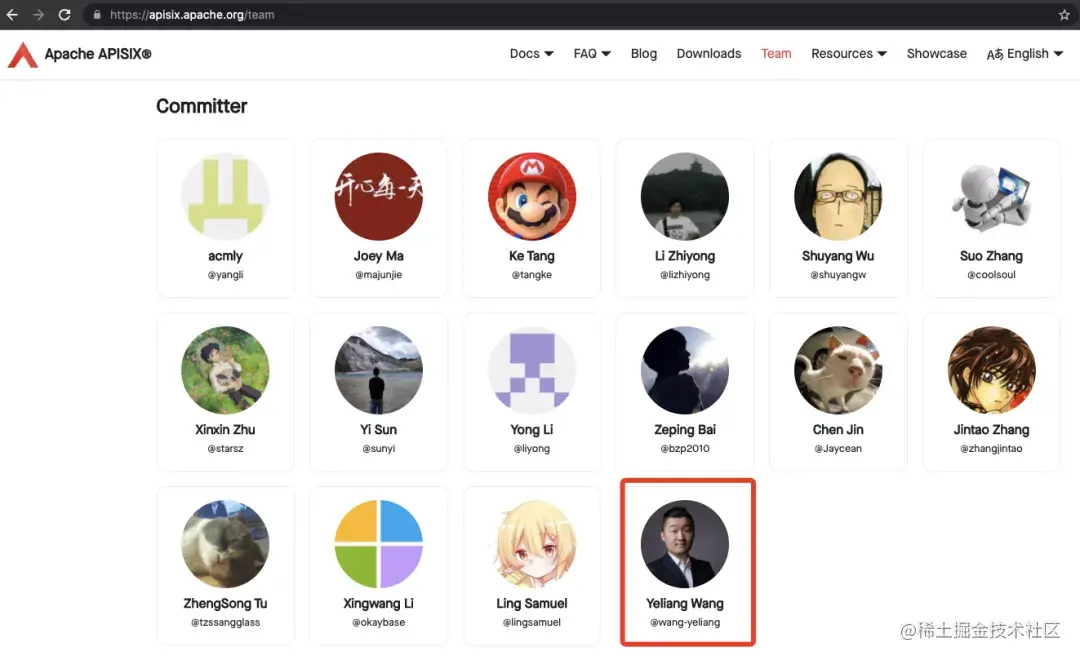Click the Jintao Zhang name
The height and width of the screenshot is (660, 1080).
click(x=991, y=429)
